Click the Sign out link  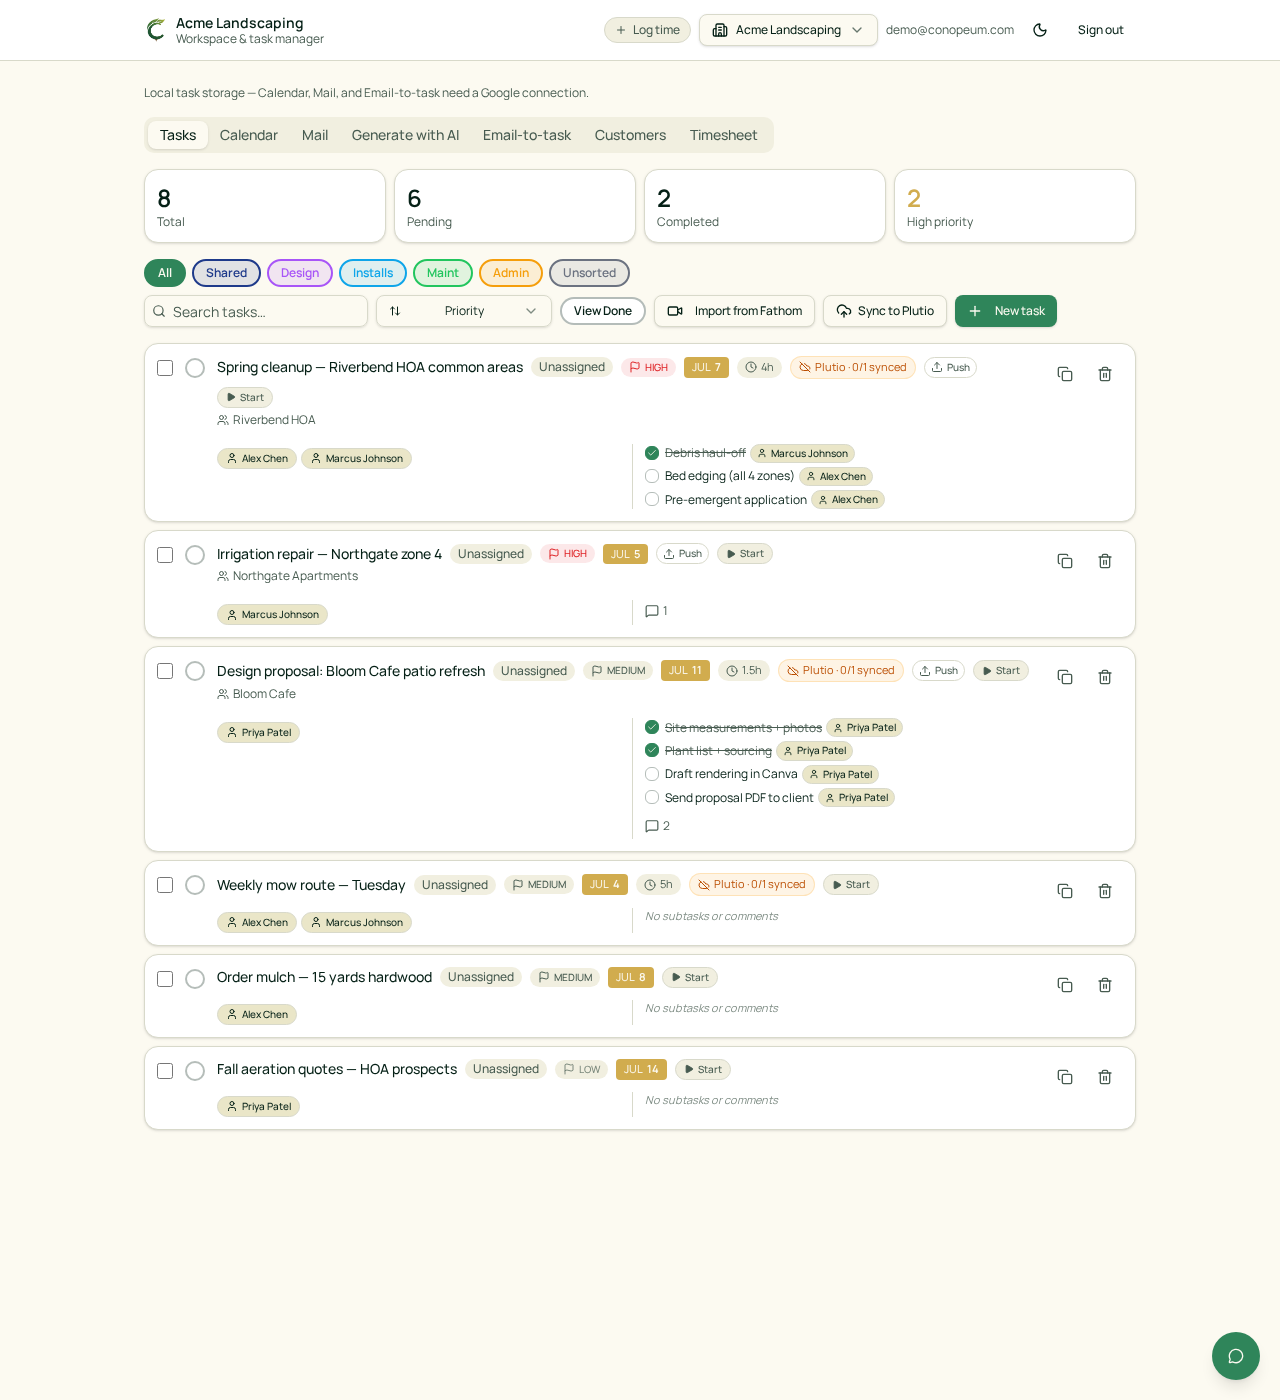pos(1100,30)
